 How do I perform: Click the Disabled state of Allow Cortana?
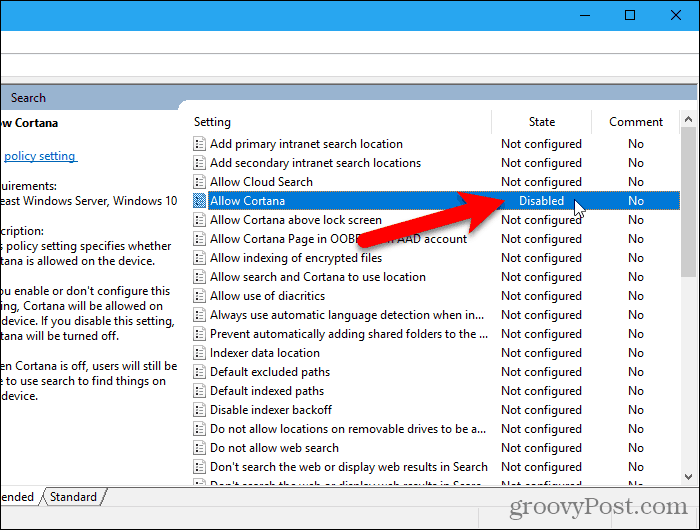[541, 201]
